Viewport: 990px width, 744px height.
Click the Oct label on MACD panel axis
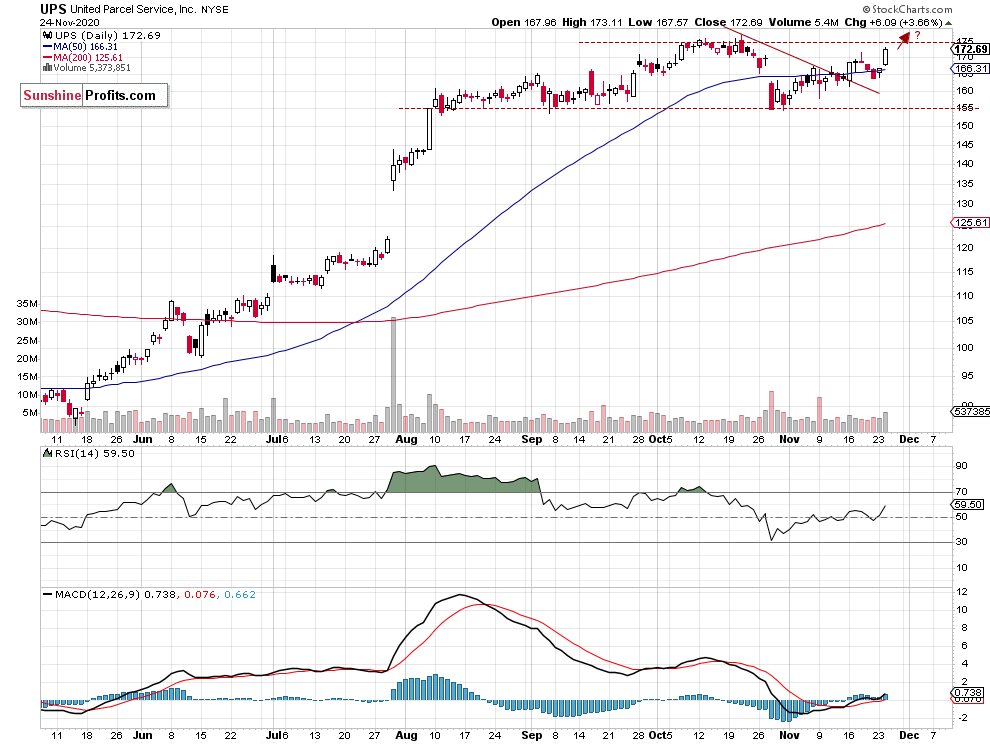point(657,735)
